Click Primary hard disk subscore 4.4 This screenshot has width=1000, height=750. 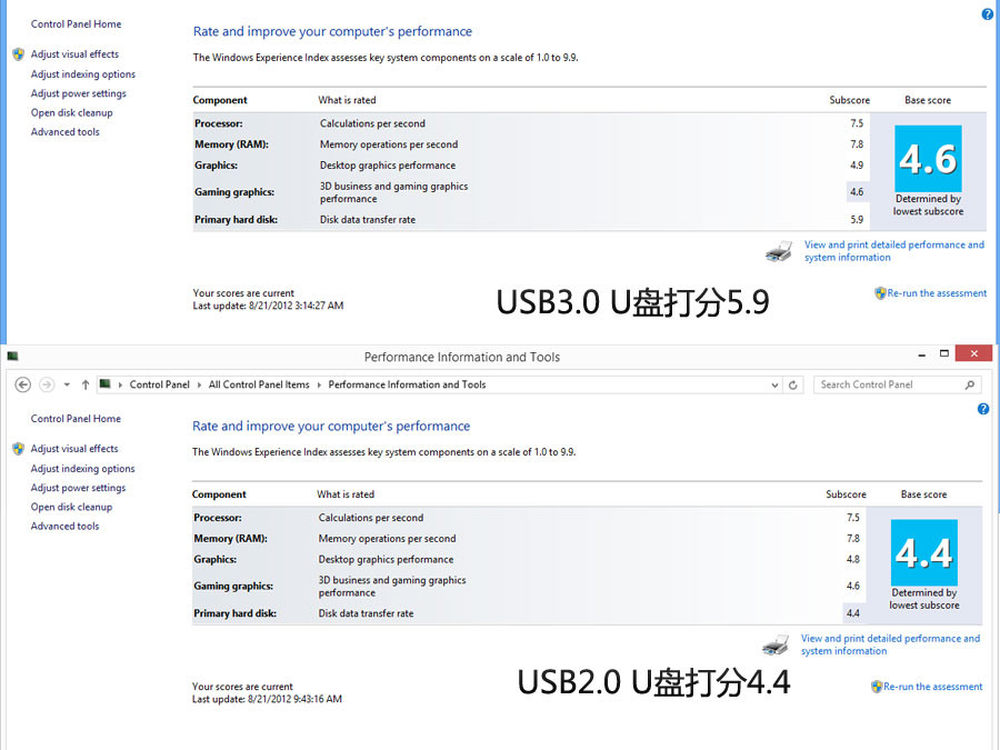[x=853, y=613]
